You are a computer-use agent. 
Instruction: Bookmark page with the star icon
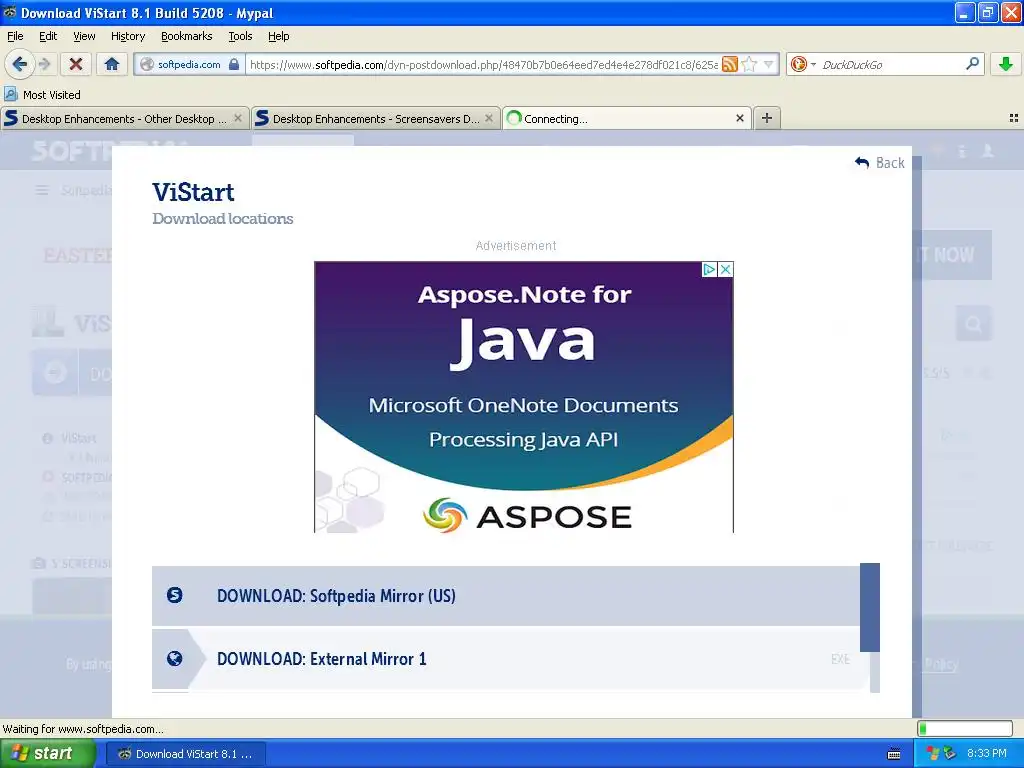click(750, 64)
